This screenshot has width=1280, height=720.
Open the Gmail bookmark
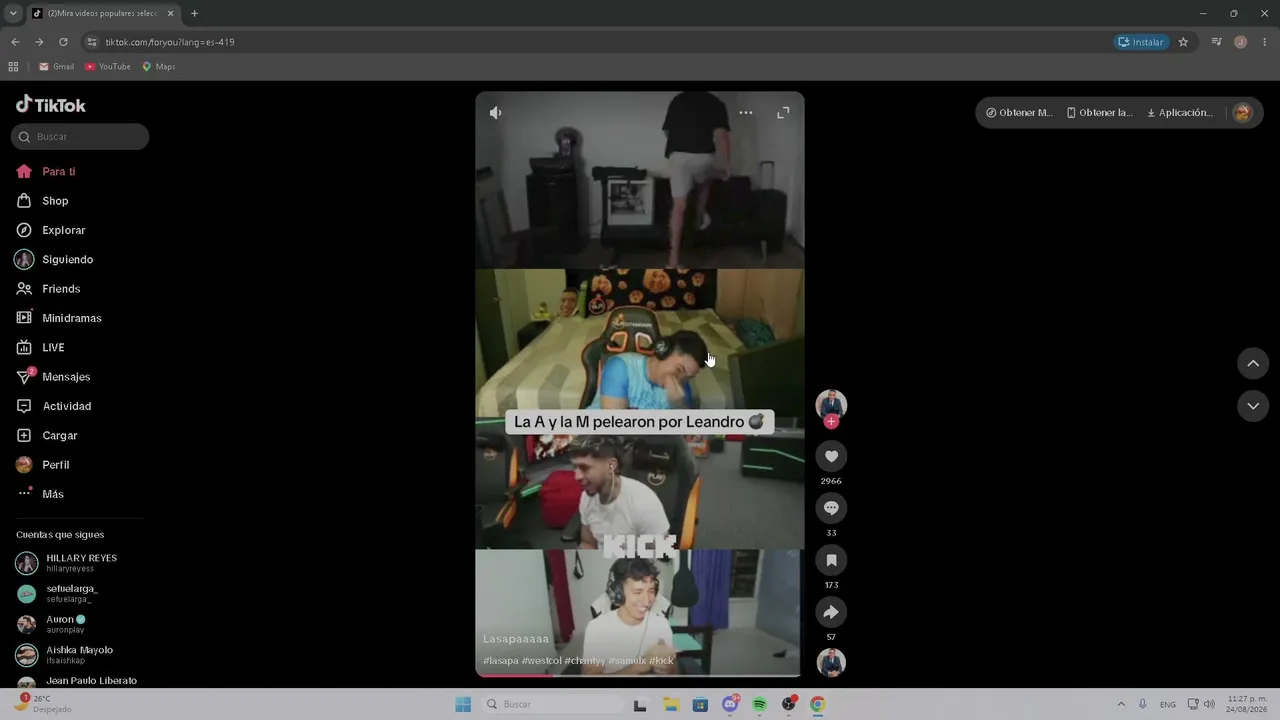(x=56, y=67)
